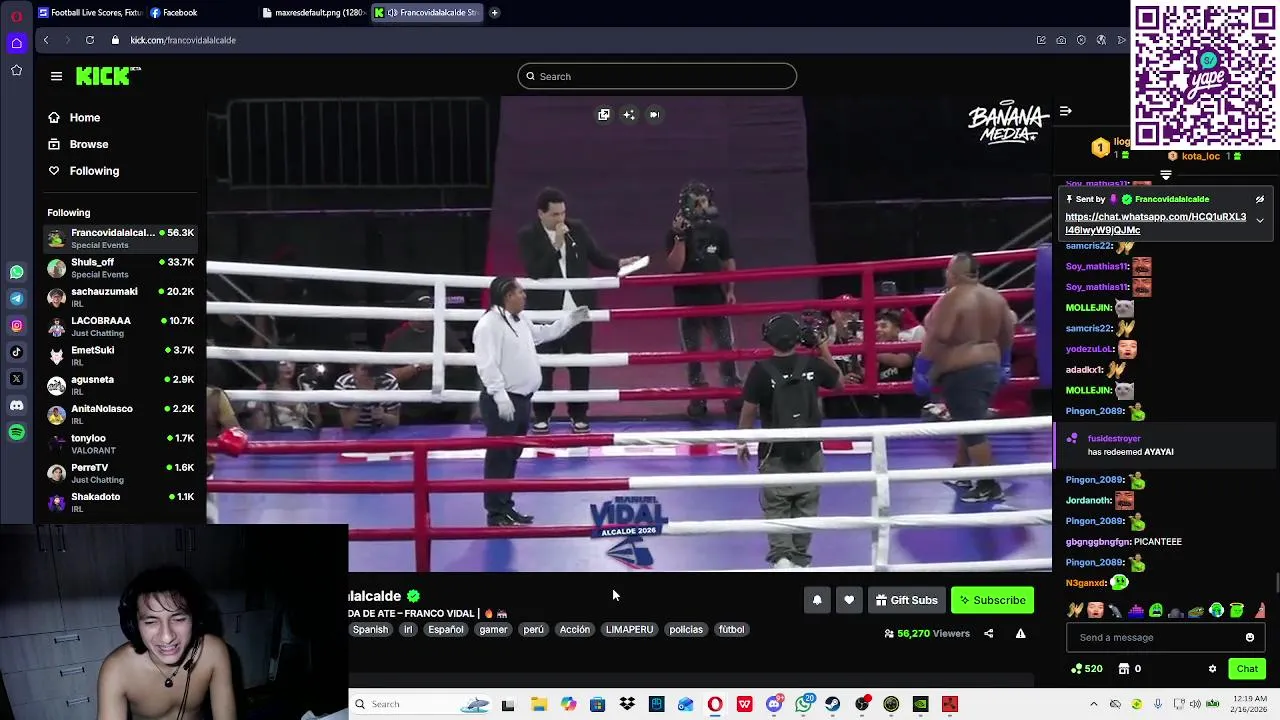The height and width of the screenshot is (720, 1280).
Task: Open agusneta channel in Following list
Action: (121, 385)
